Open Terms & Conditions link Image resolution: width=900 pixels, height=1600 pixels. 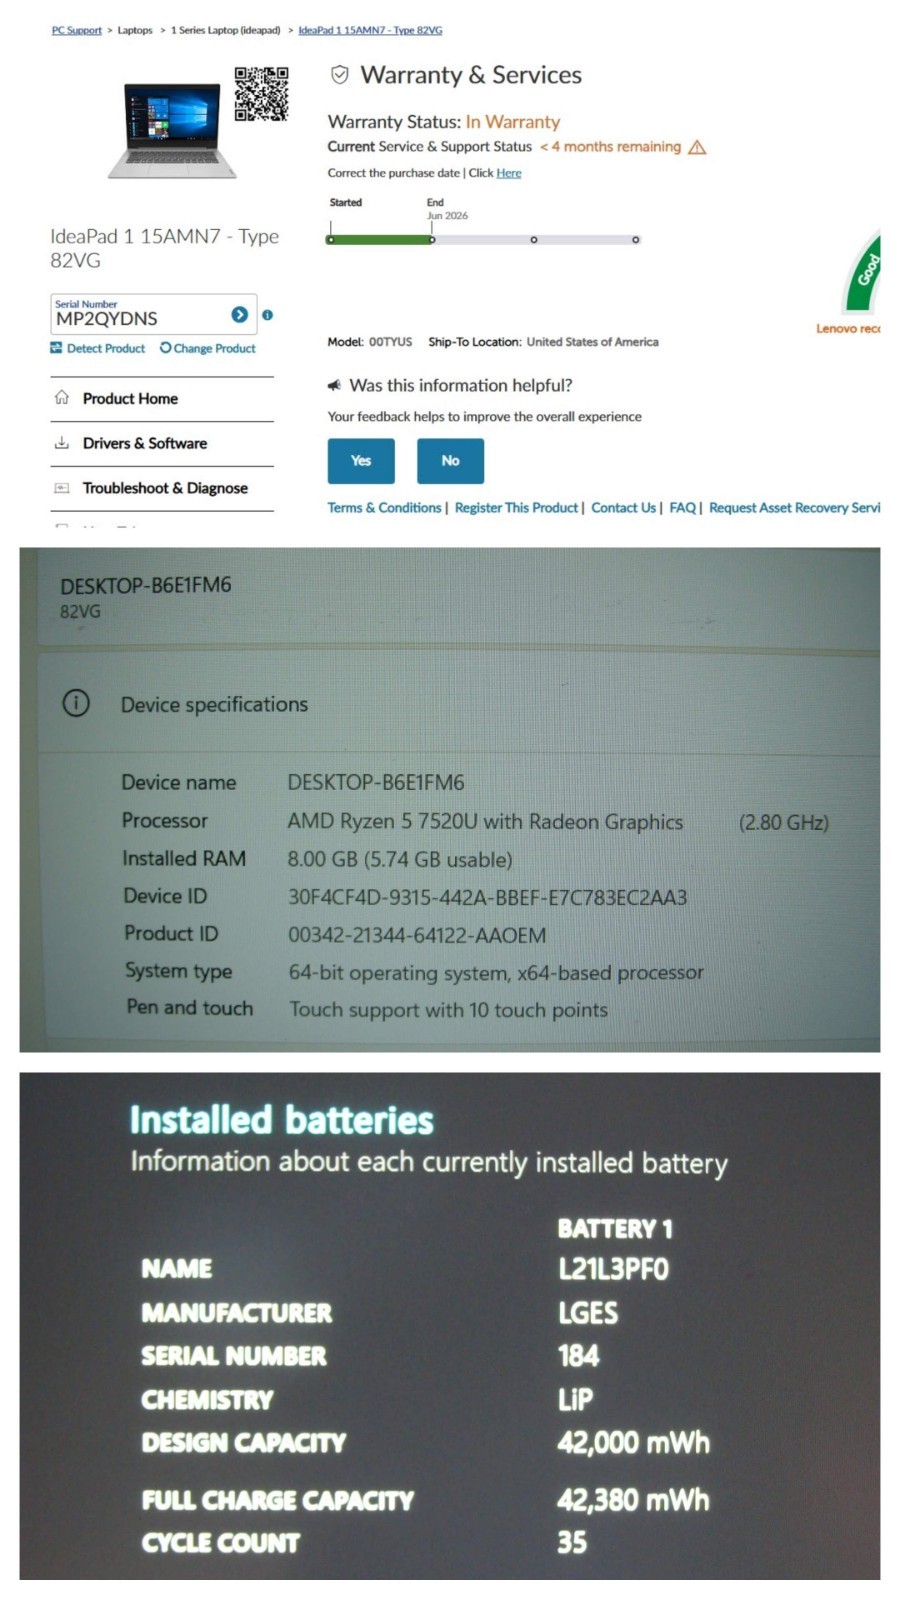point(384,508)
